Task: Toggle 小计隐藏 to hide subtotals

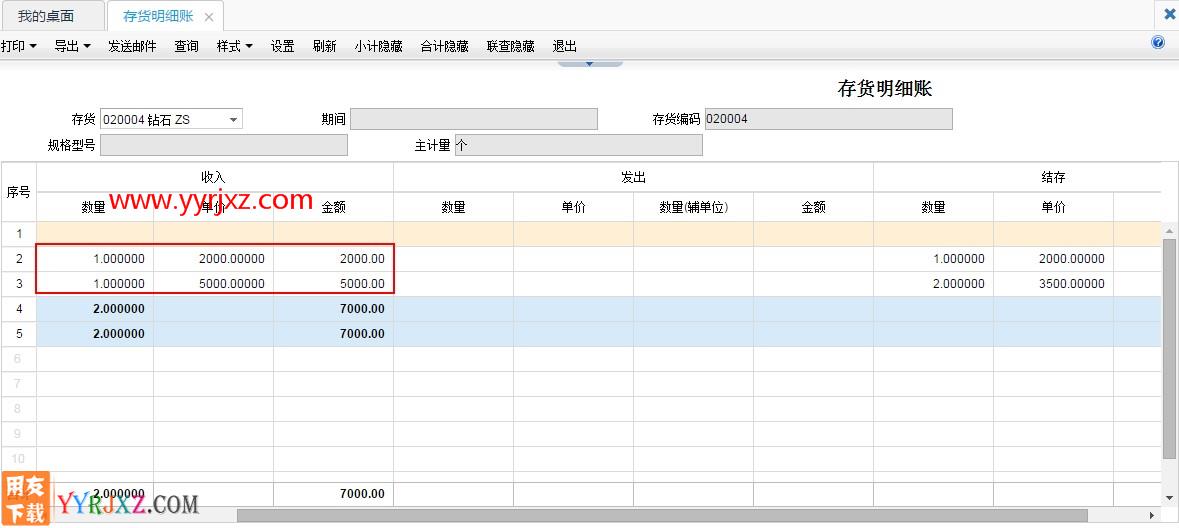Action: pos(378,46)
